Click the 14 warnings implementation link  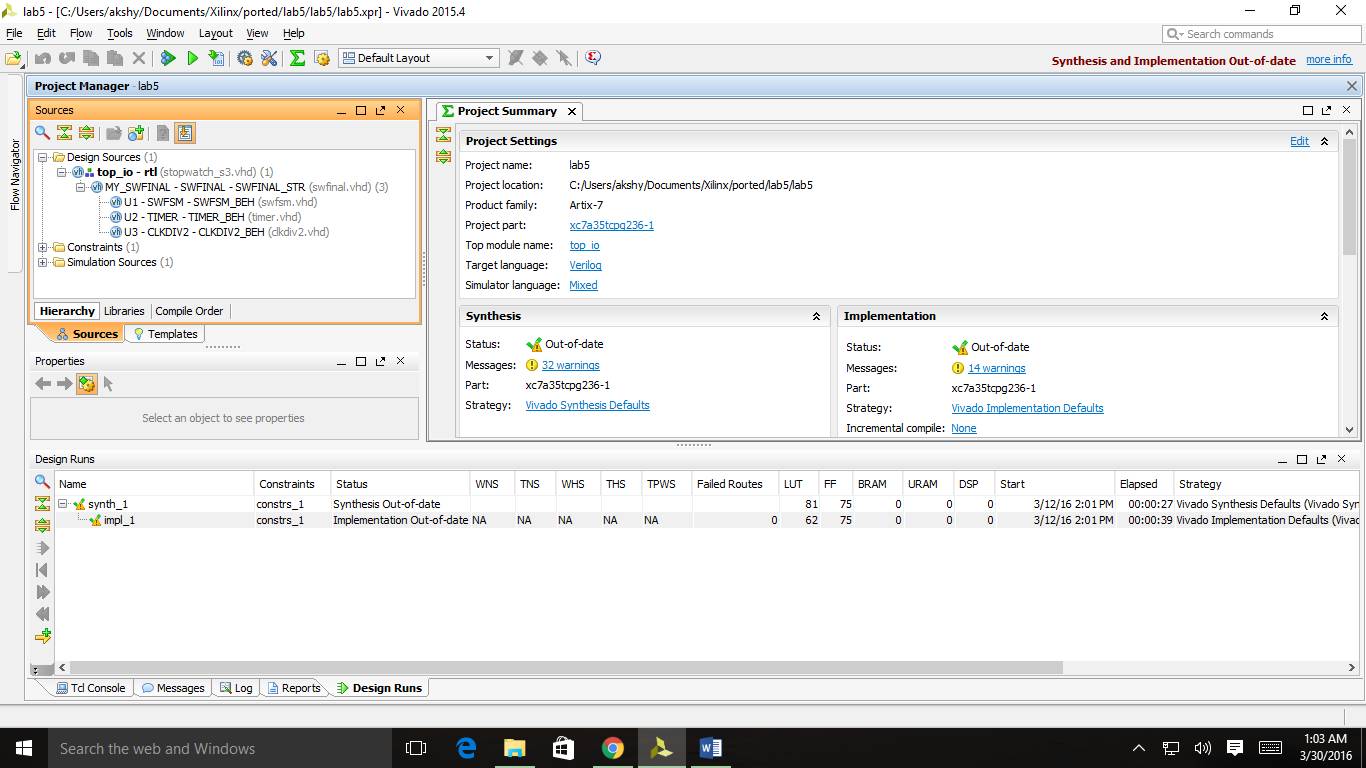pyautogui.click(x=996, y=368)
